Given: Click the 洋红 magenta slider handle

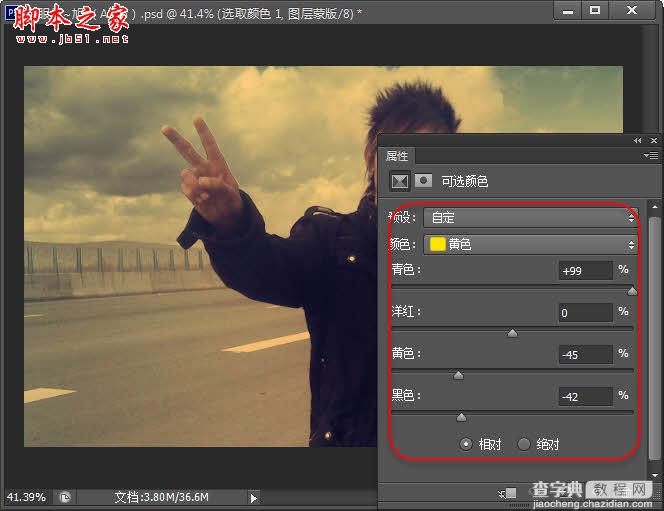Looking at the screenshot, I should 512,334.
